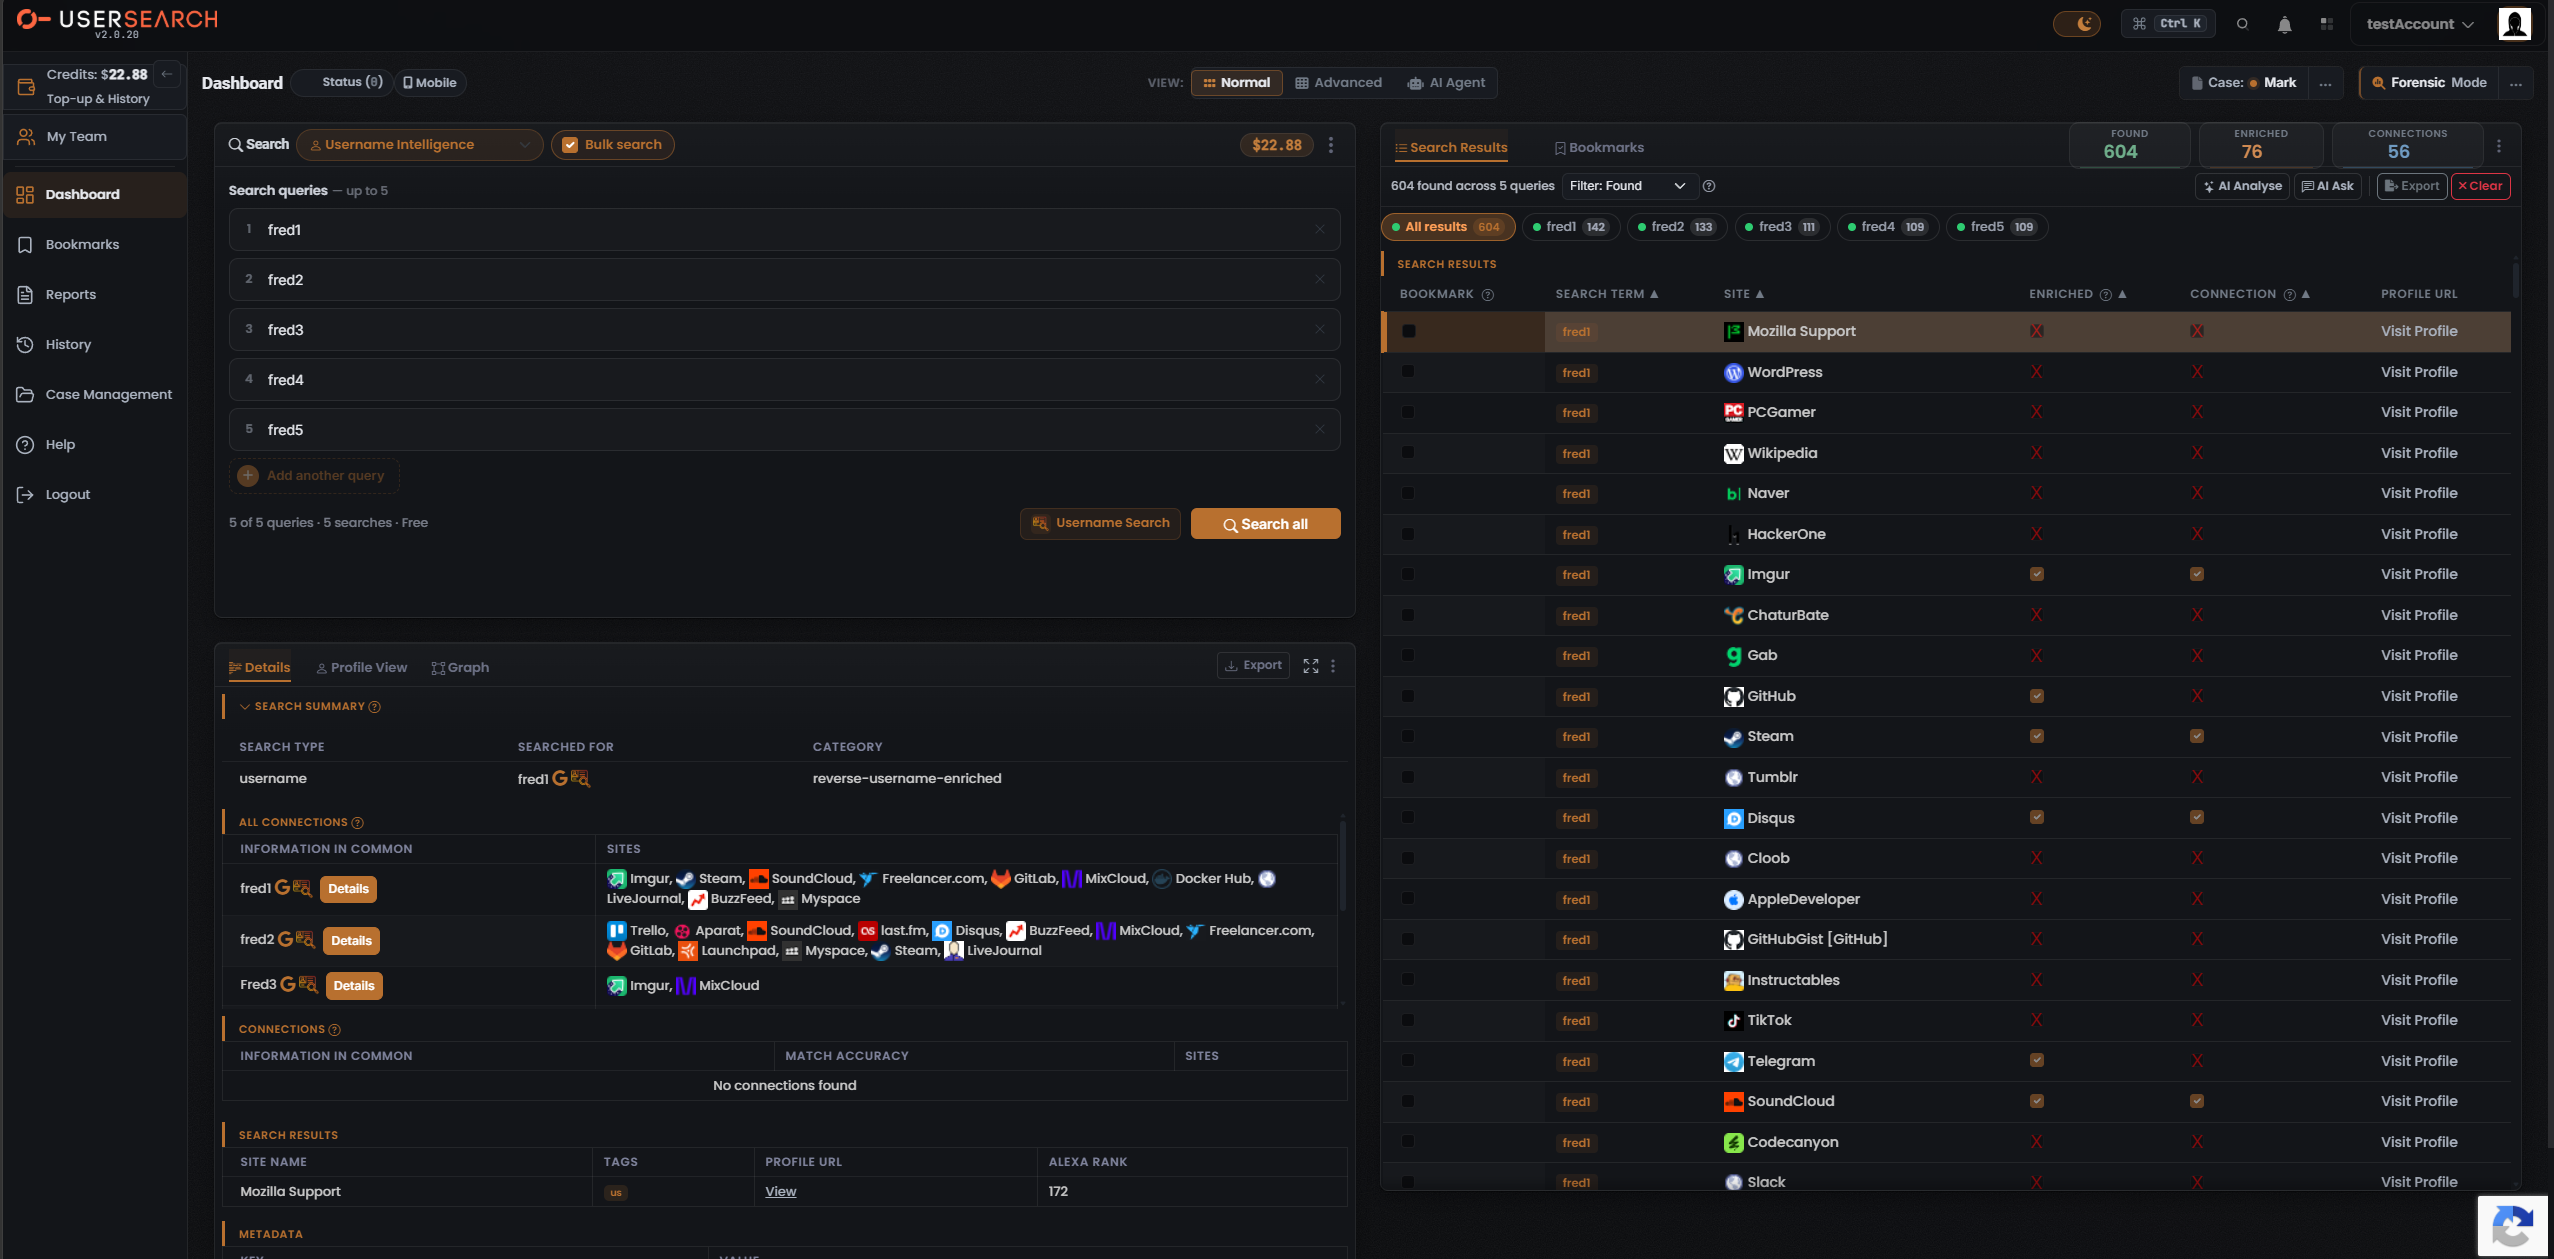2554x1259 pixels.
Task: Toggle the Bulk search checkbox
Action: click(570, 145)
